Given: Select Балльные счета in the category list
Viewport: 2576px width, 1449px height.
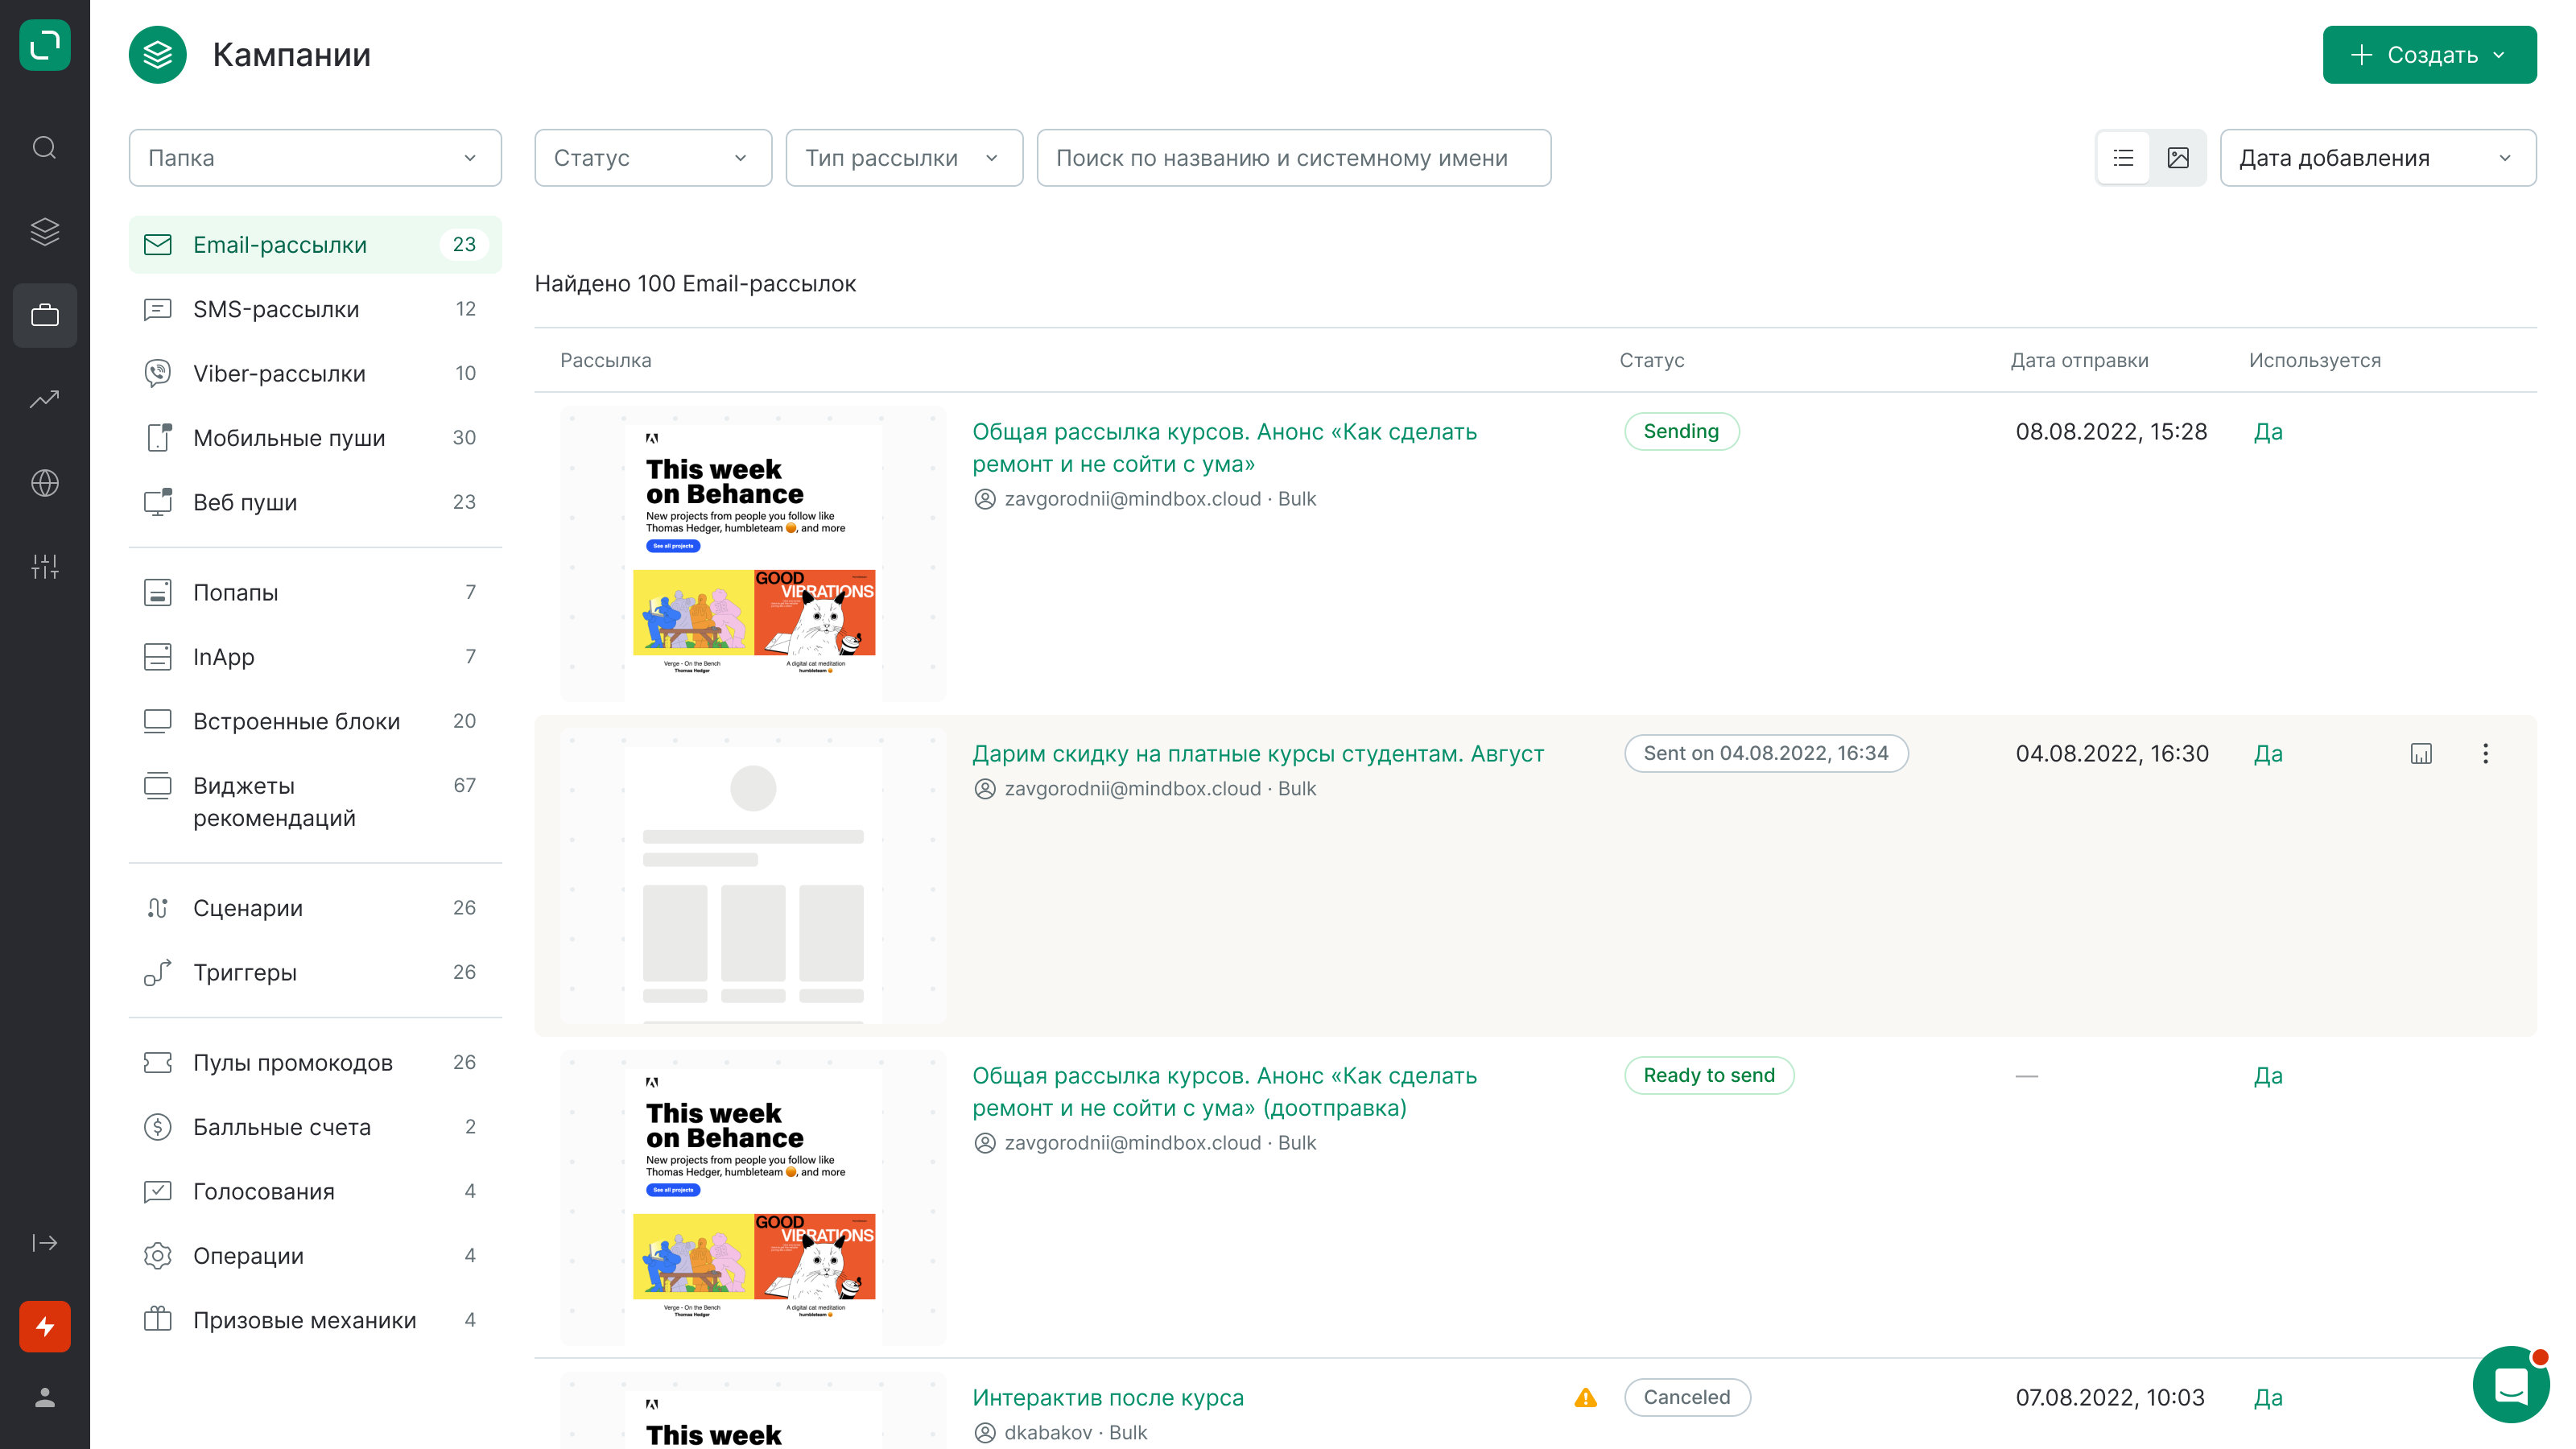Looking at the screenshot, I should [315, 1127].
